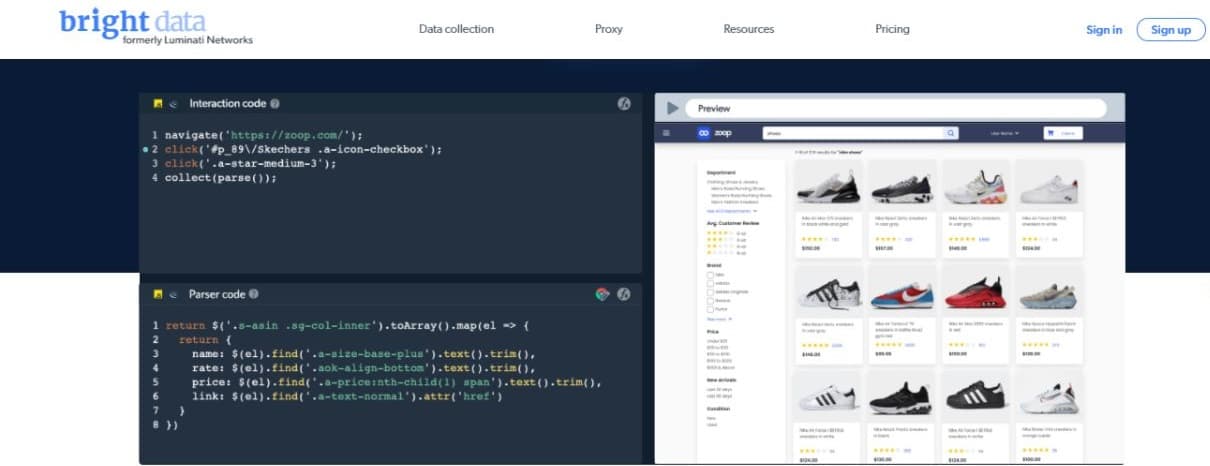Image resolution: width=1210 pixels, height=466 pixels.
Task: Click the Sign up button
Action: click(1171, 30)
